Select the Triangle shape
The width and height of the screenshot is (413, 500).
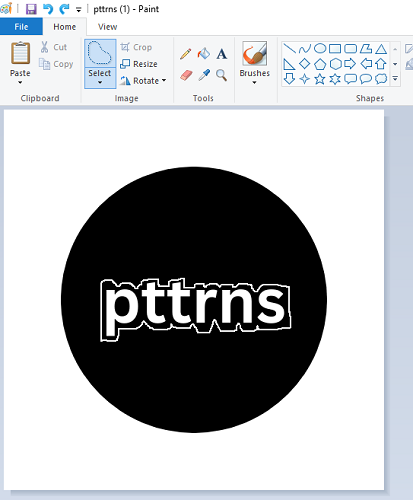click(x=381, y=49)
